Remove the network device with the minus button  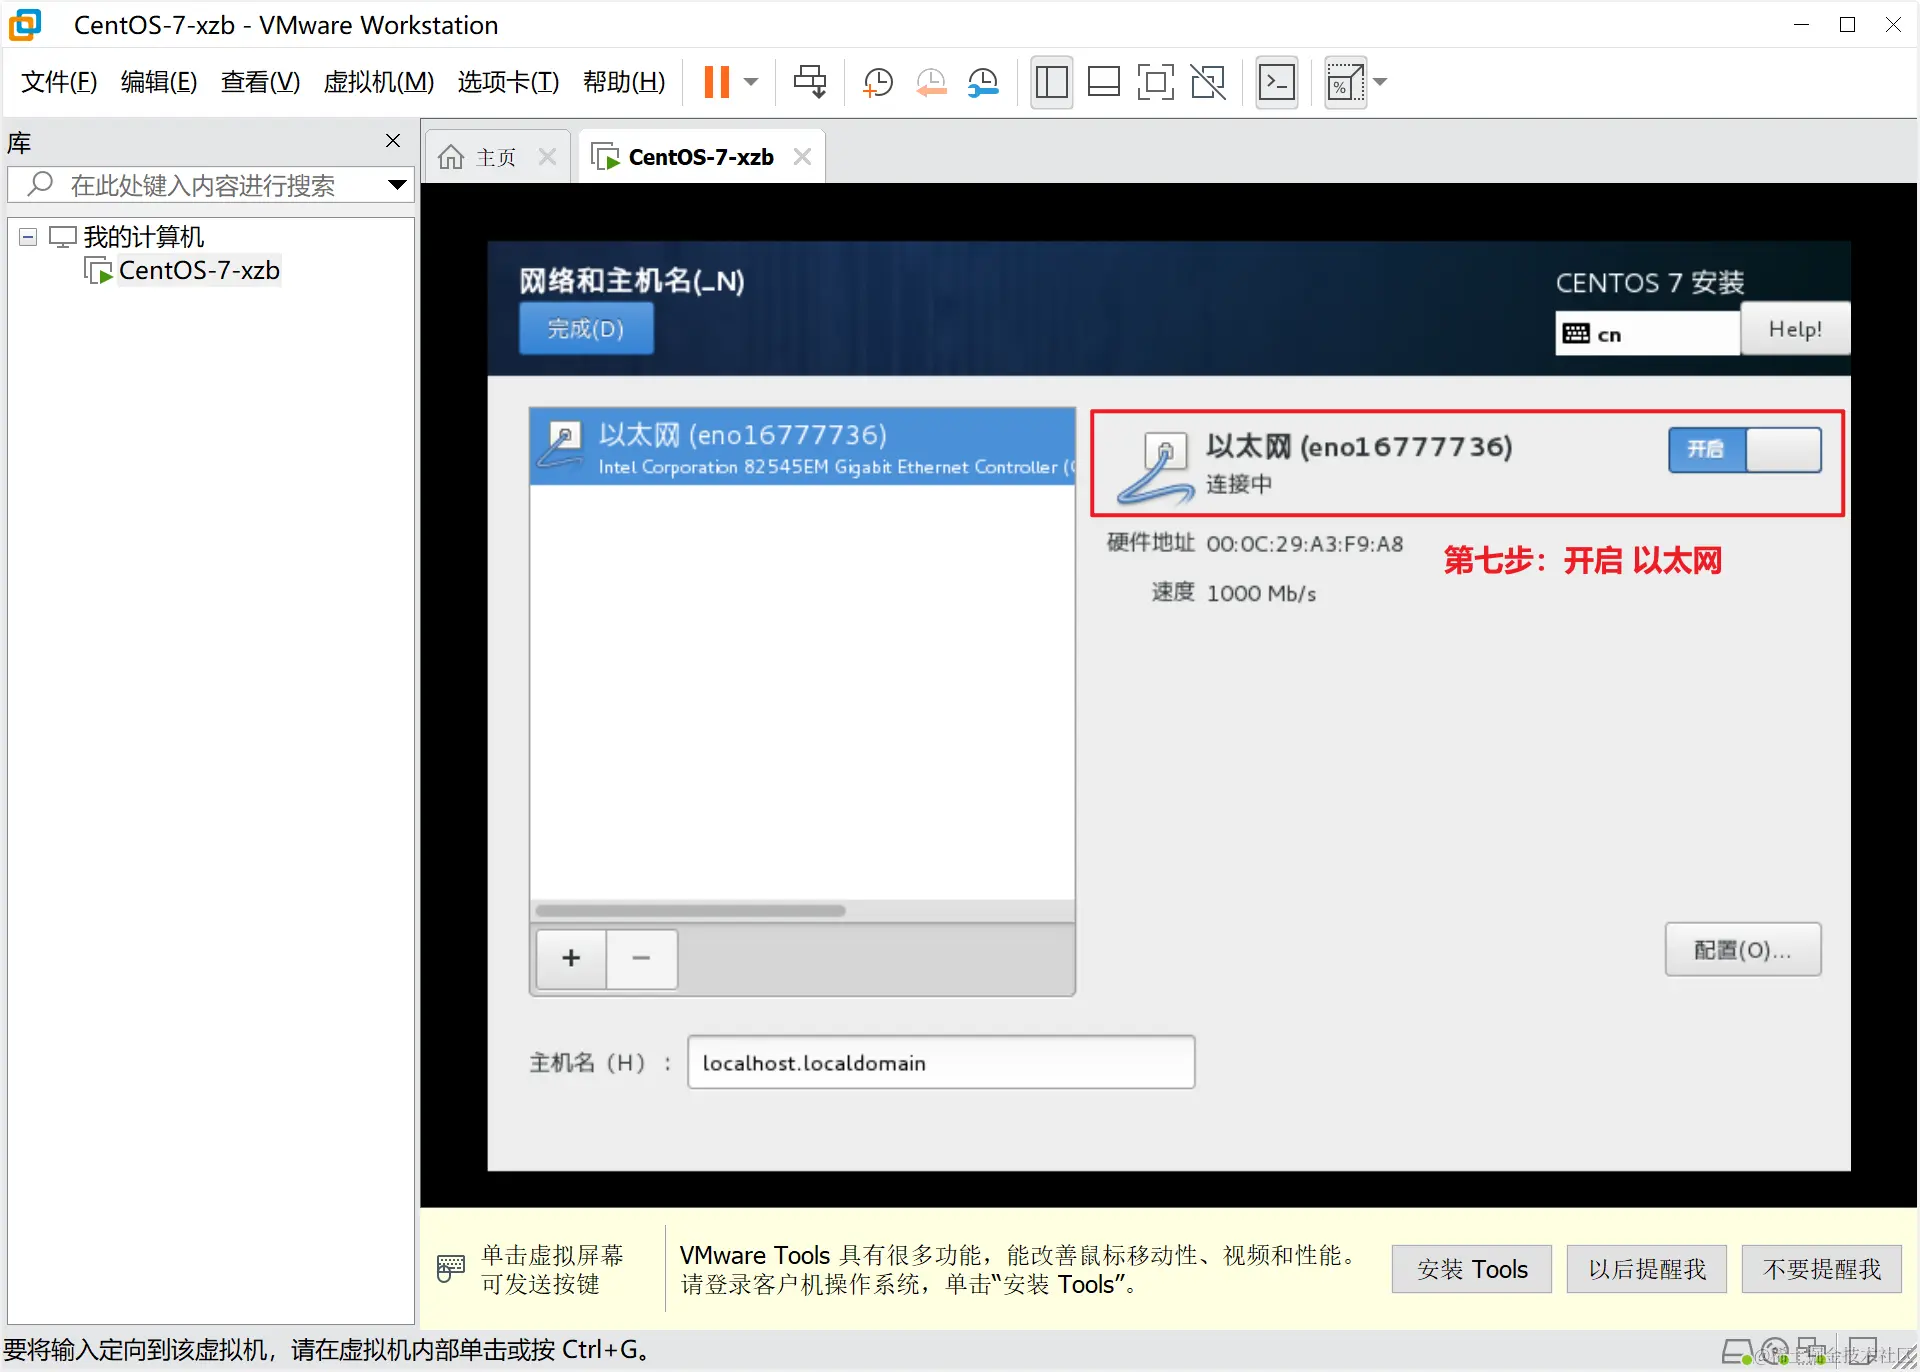(641, 958)
